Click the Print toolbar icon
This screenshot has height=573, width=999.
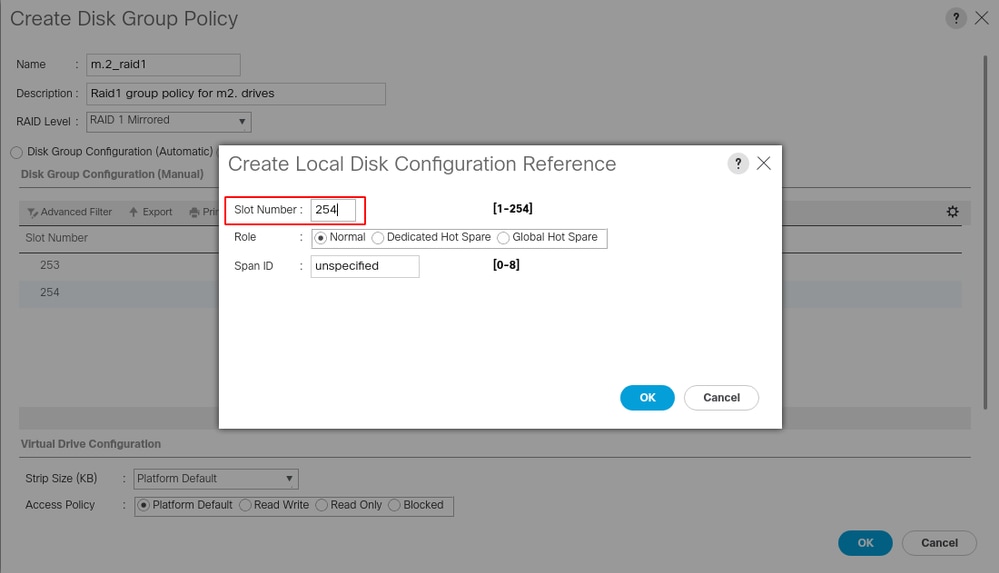click(x=194, y=212)
